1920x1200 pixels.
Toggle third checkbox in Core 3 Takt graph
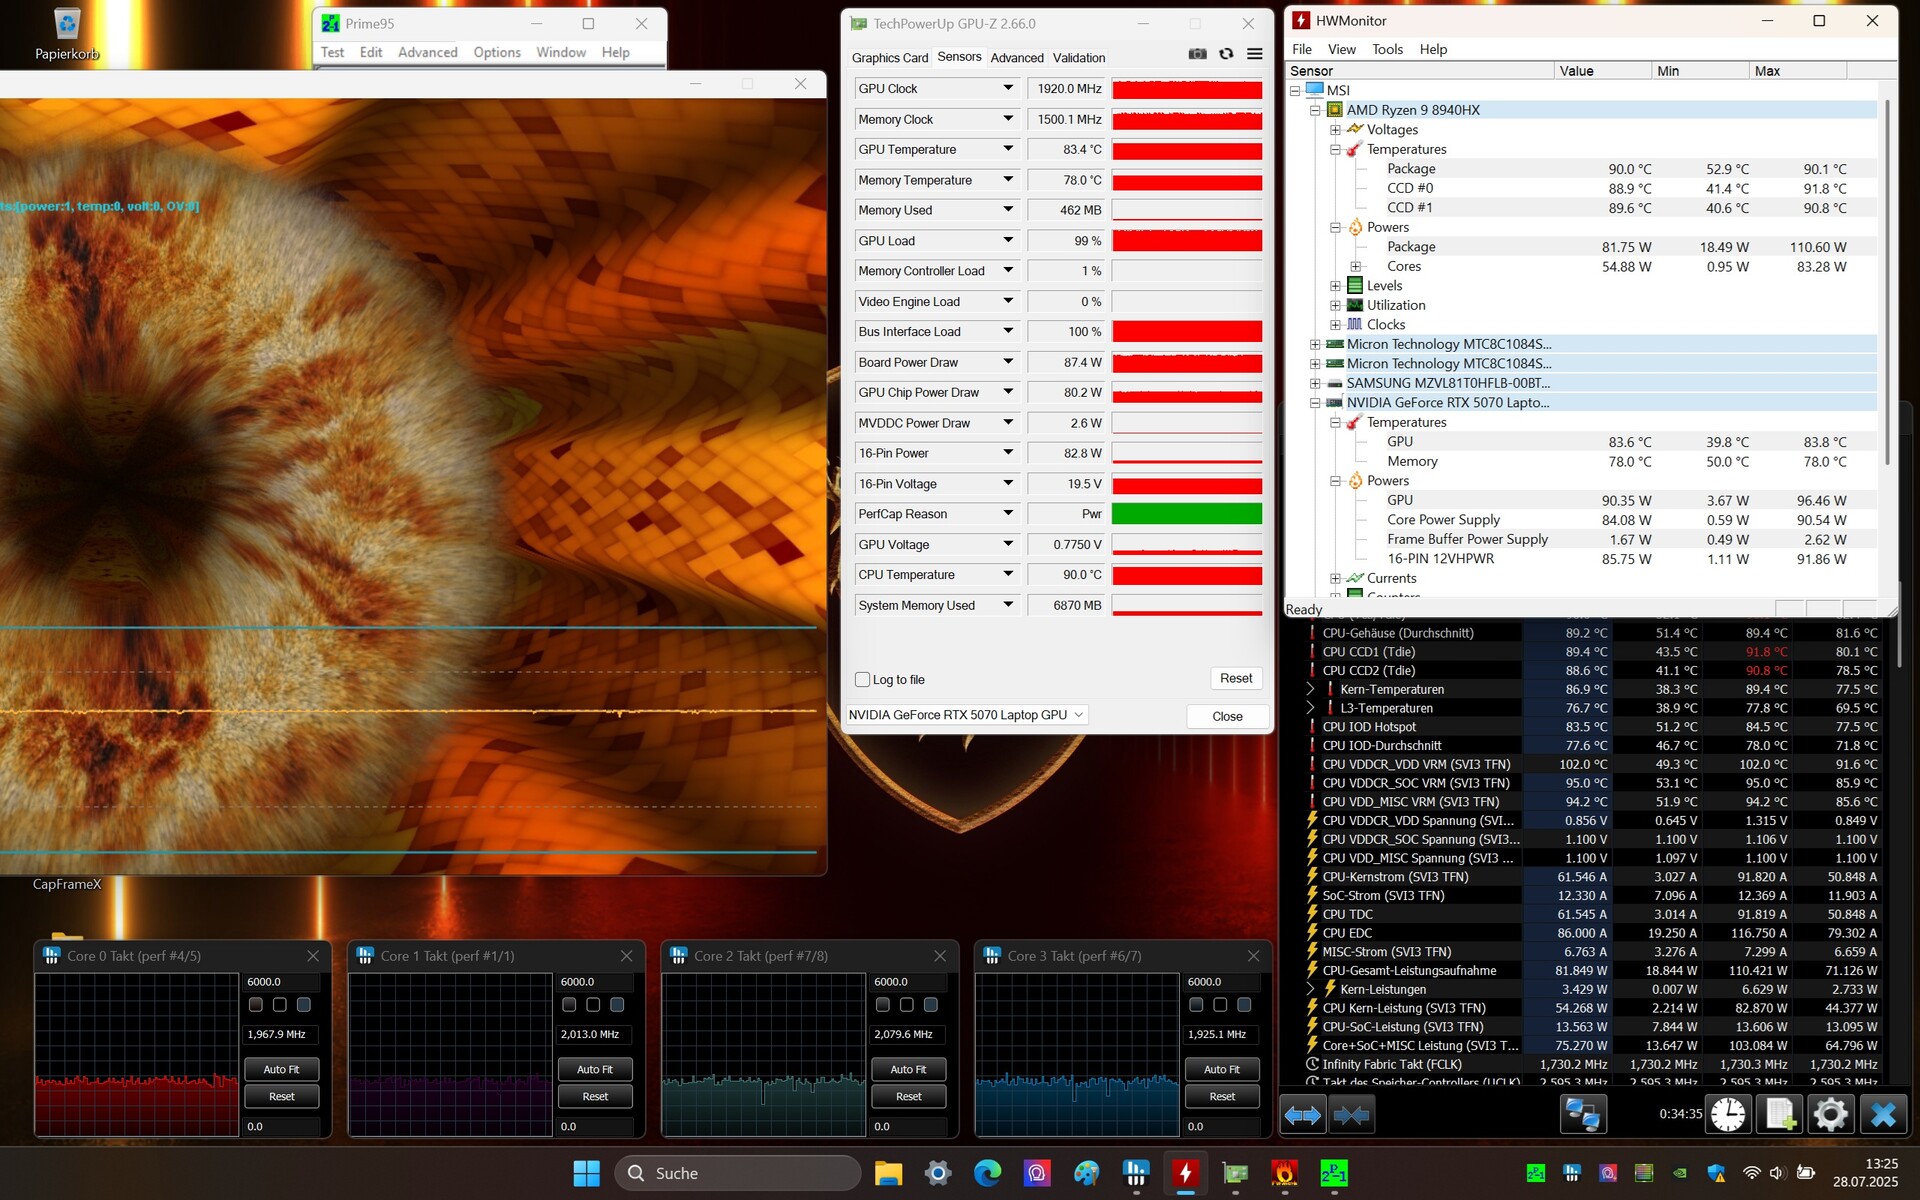[x=1244, y=1005]
